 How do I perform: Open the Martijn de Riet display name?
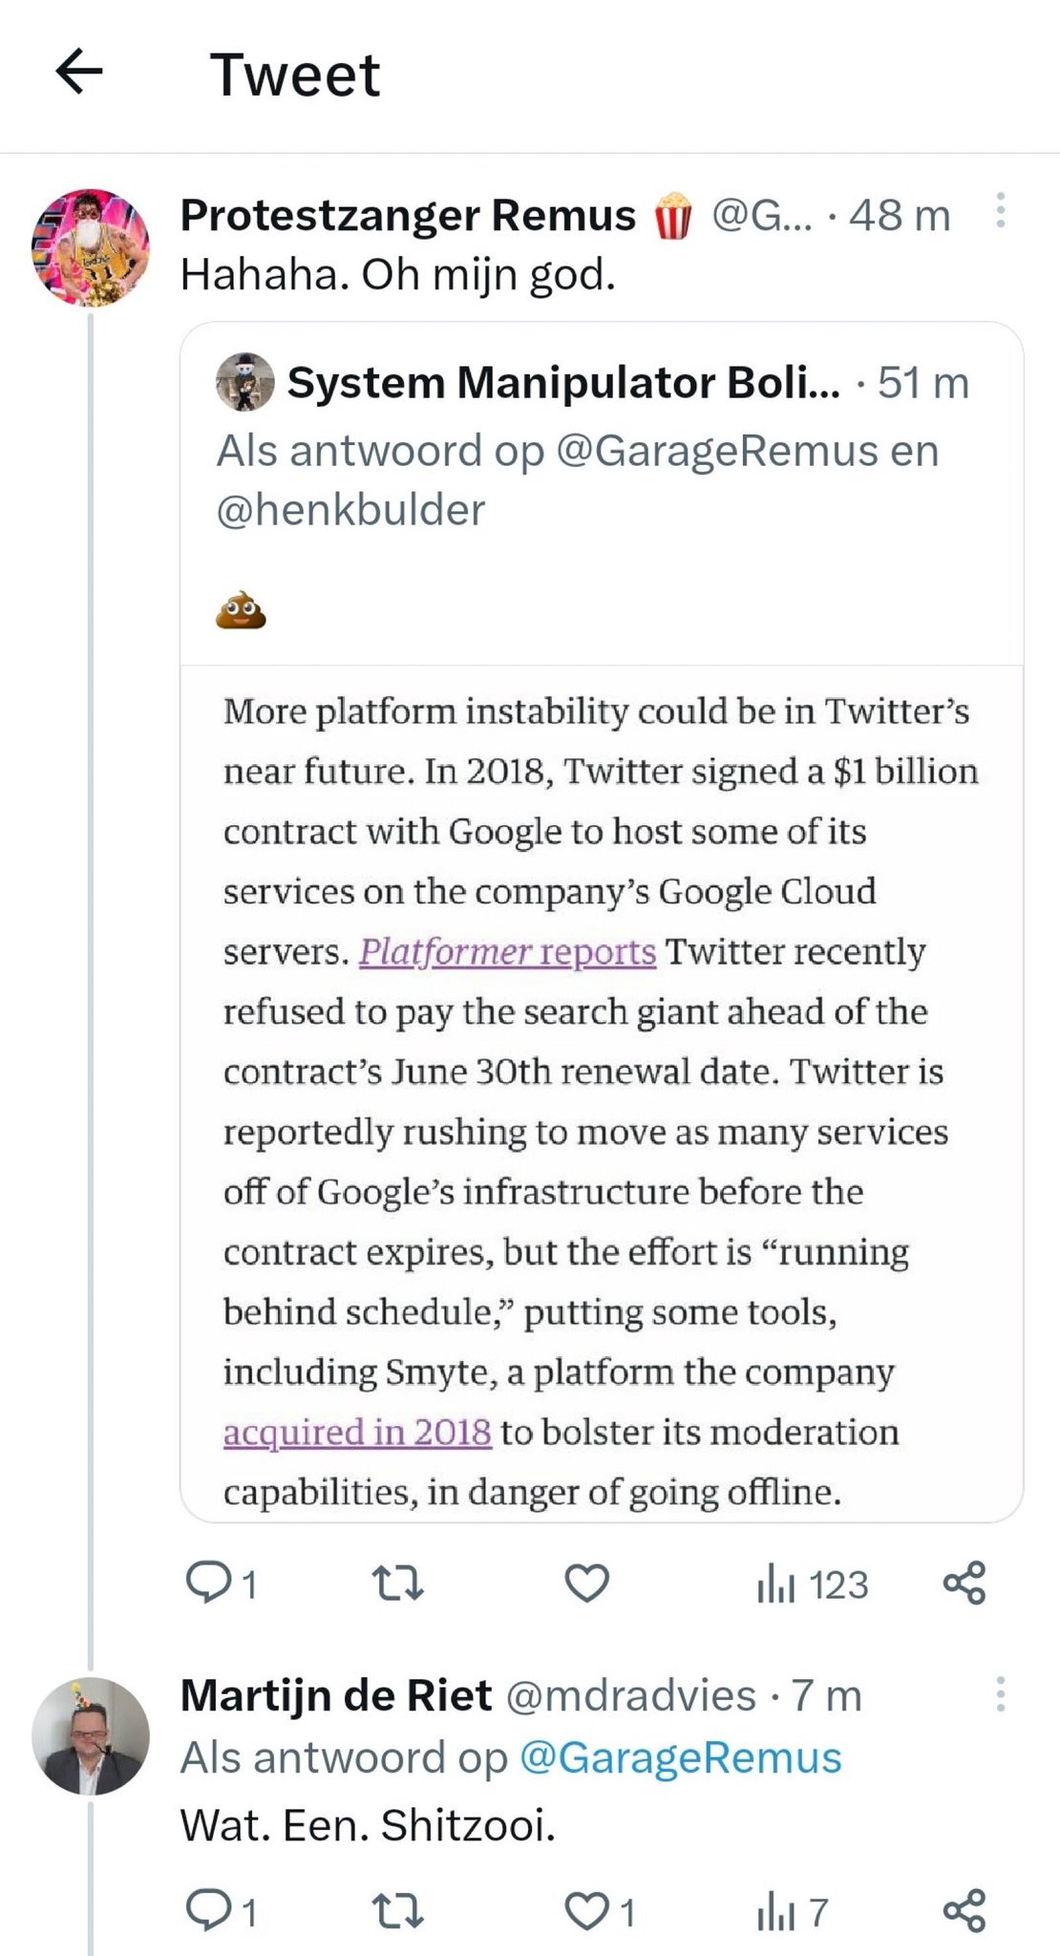coord(336,1695)
